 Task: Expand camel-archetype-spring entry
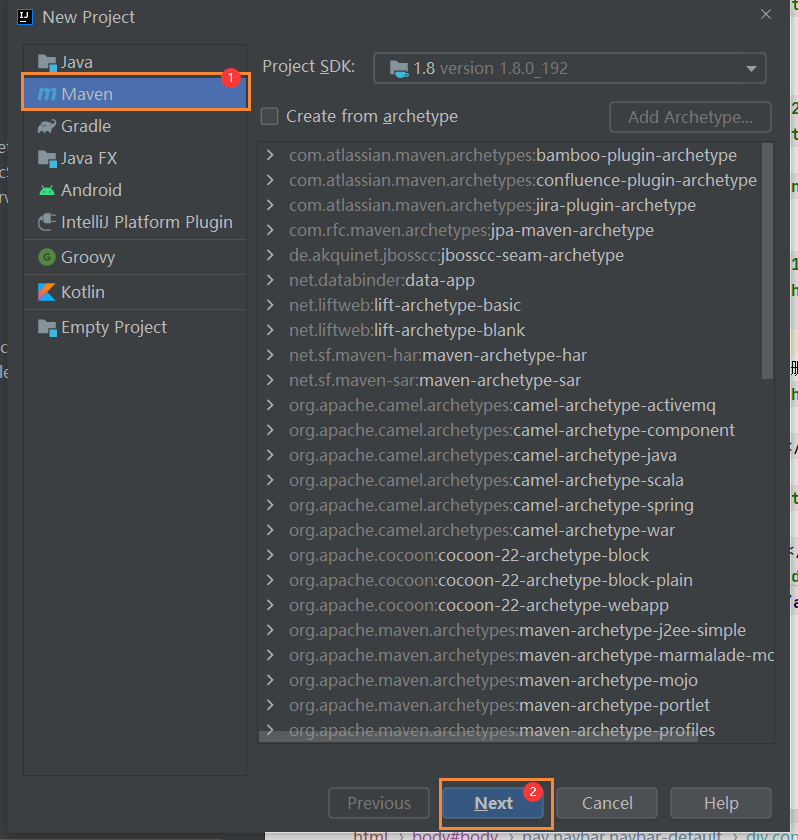(270, 505)
